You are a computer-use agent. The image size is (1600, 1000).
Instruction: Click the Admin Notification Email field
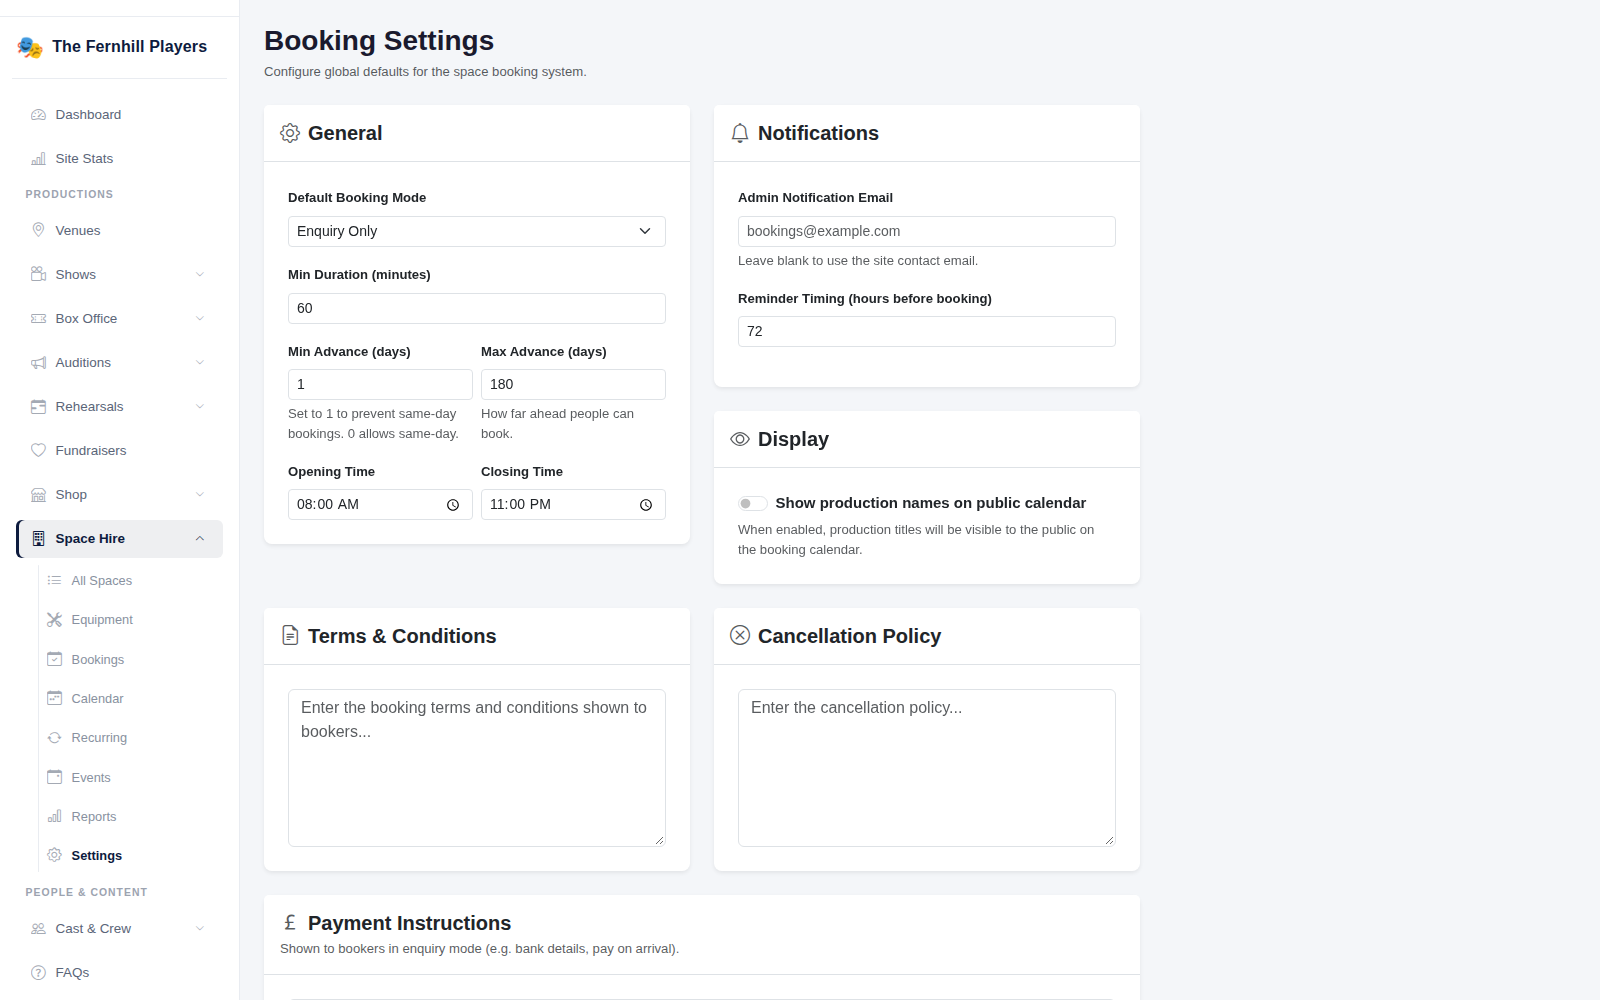[x=927, y=231]
